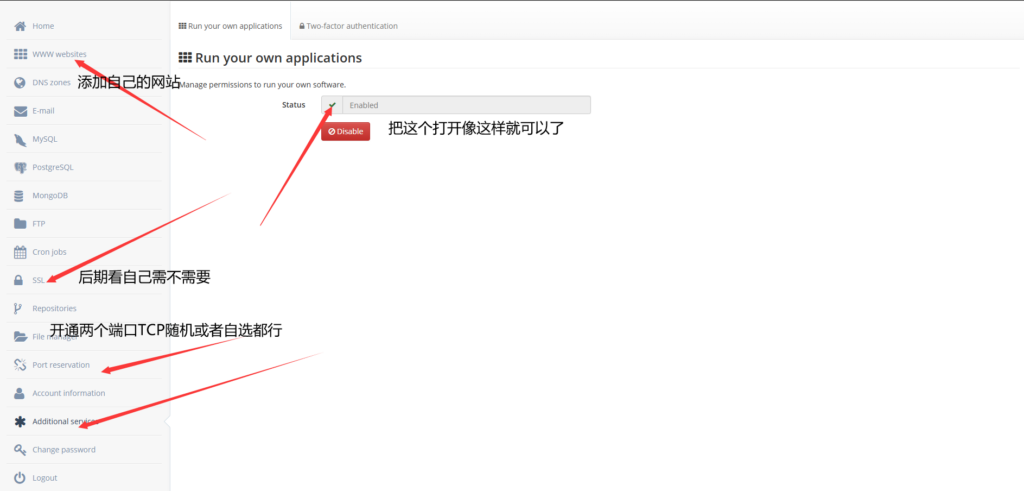Click the green checkmark beside Status field

[x=332, y=105]
